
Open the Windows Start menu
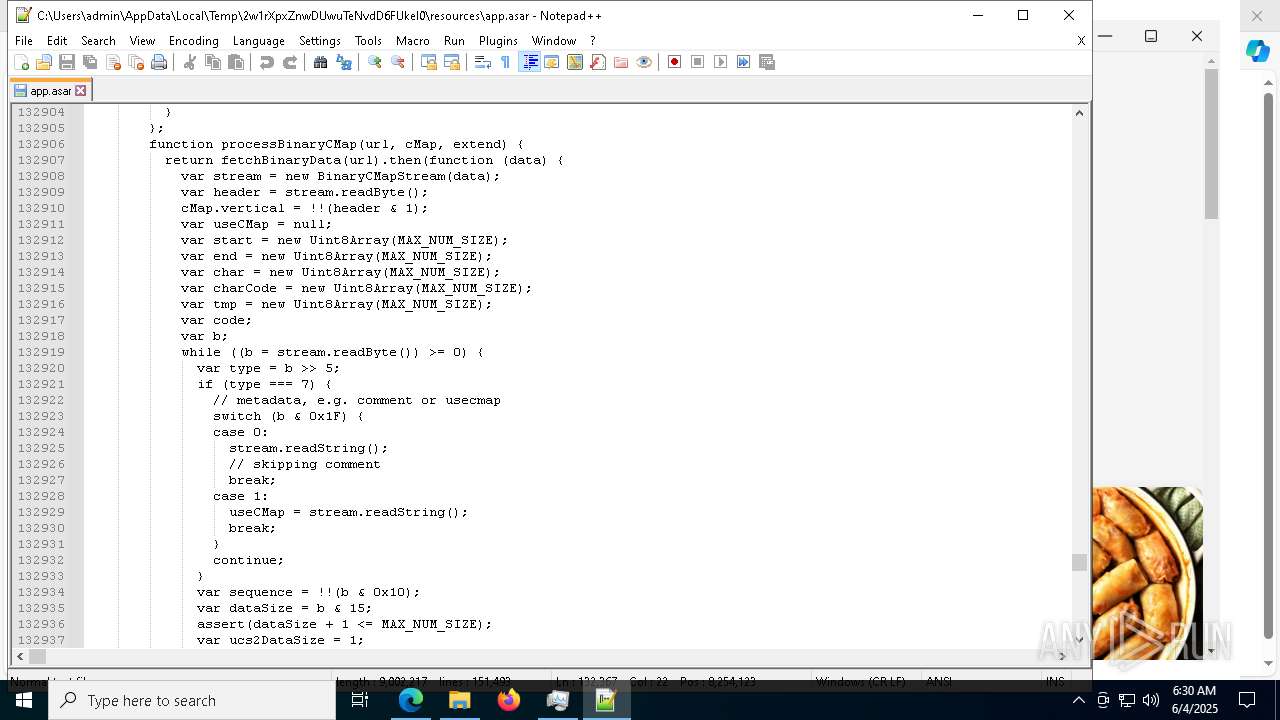[23, 700]
